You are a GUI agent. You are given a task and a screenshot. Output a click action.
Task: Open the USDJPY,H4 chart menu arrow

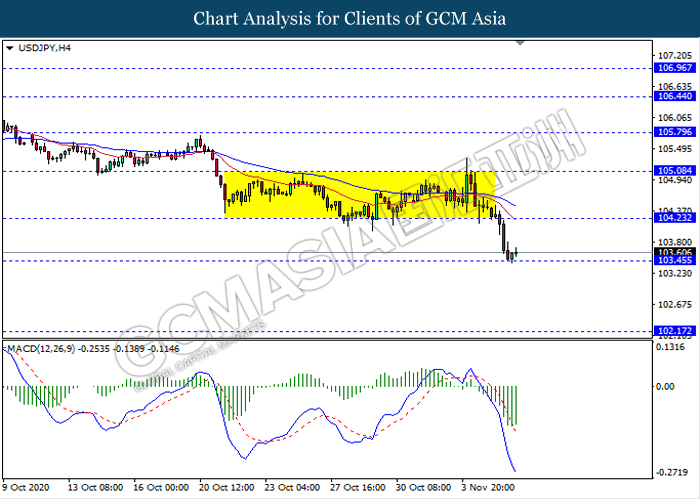click(x=10, y=48)
